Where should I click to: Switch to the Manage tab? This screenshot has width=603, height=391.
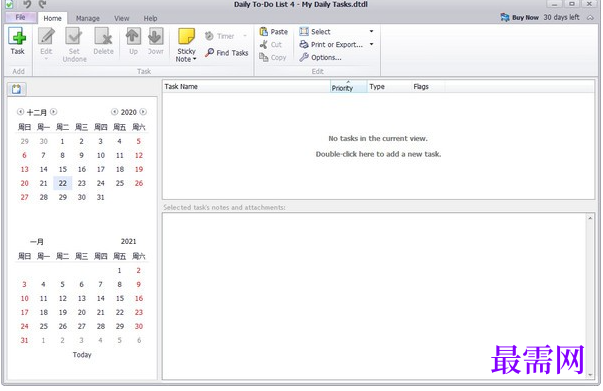[x=88, y=18]
